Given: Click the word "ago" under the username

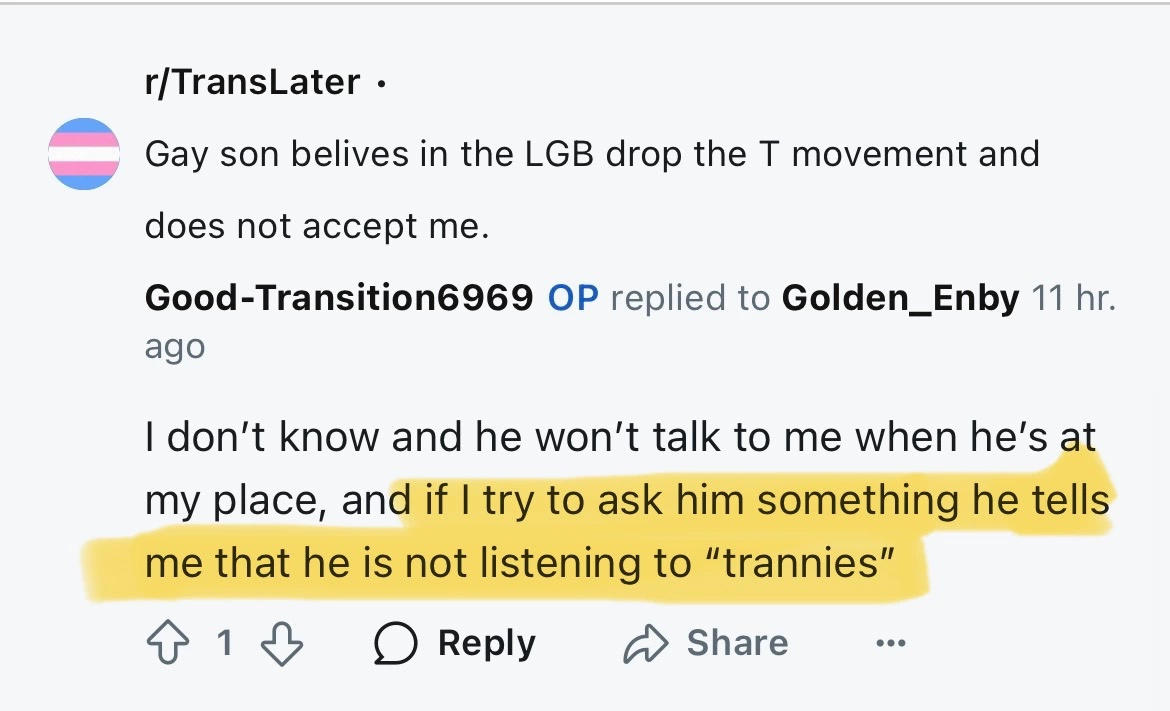Looking at the screenshot, I should 175,347.
